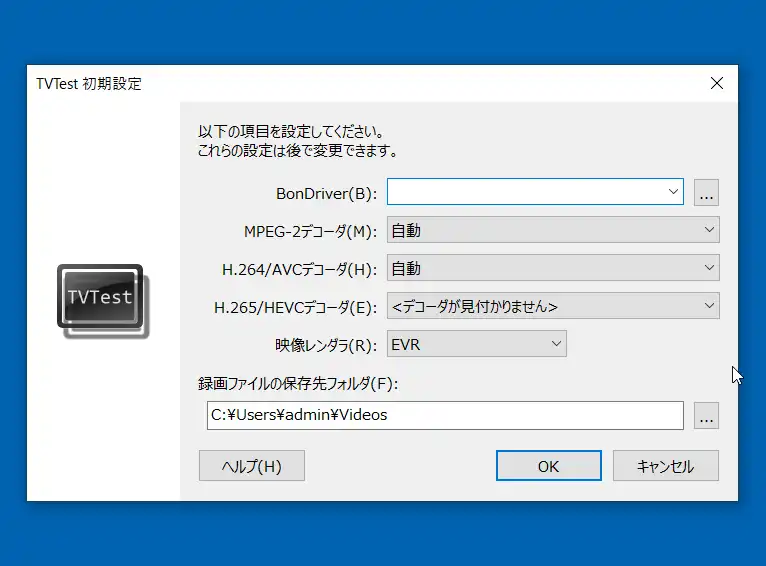Click the 映像レンダラ(R): label
Viewport: 766px width, 566px height.
(x=326, y=346)
